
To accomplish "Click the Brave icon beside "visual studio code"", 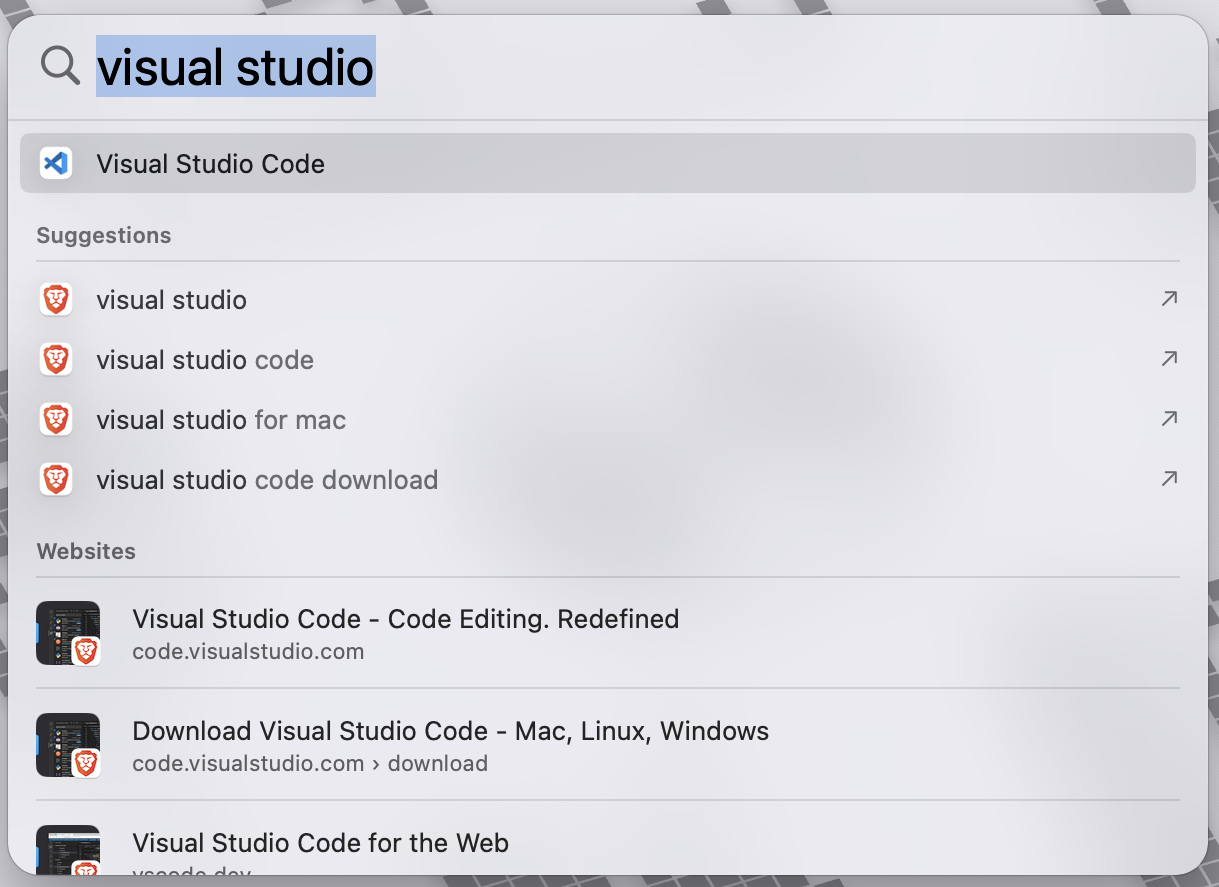I will (56, 360).
